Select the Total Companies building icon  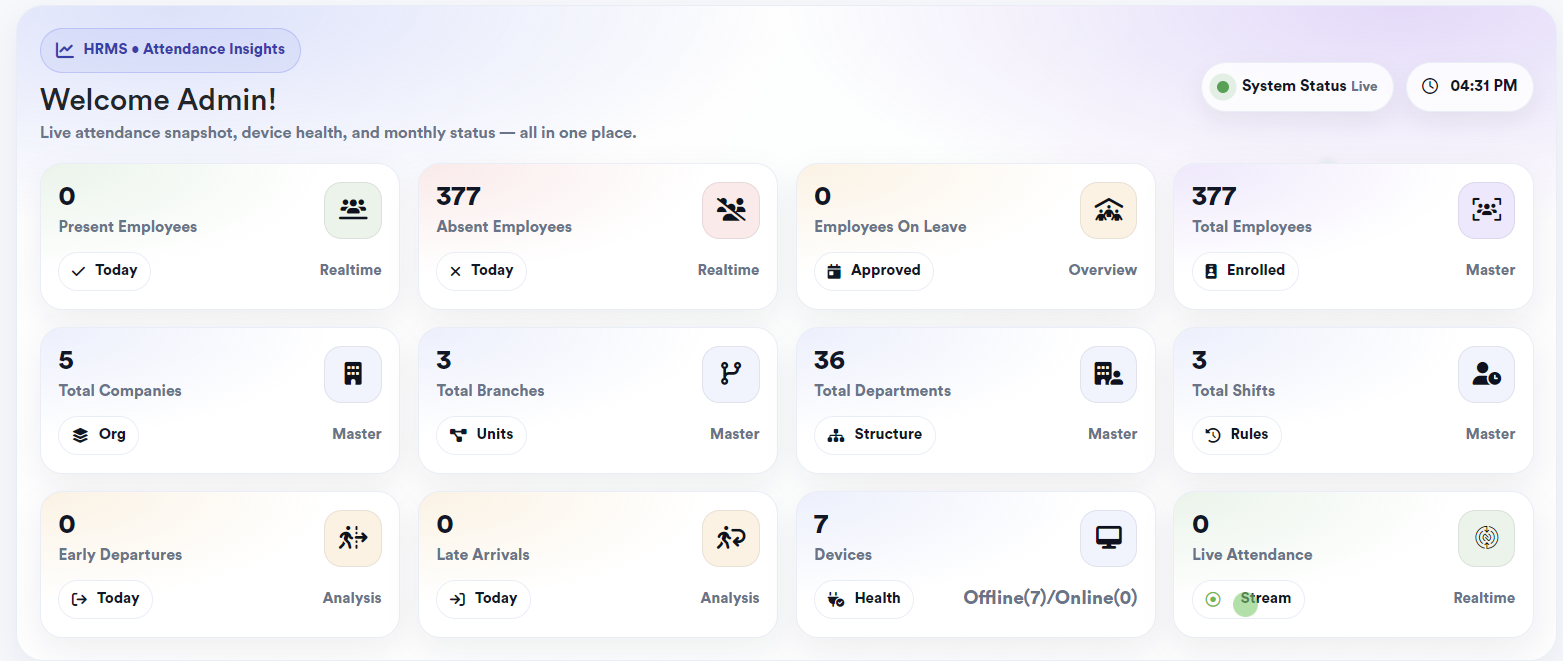pyautogui.click(x=352, y=374)
